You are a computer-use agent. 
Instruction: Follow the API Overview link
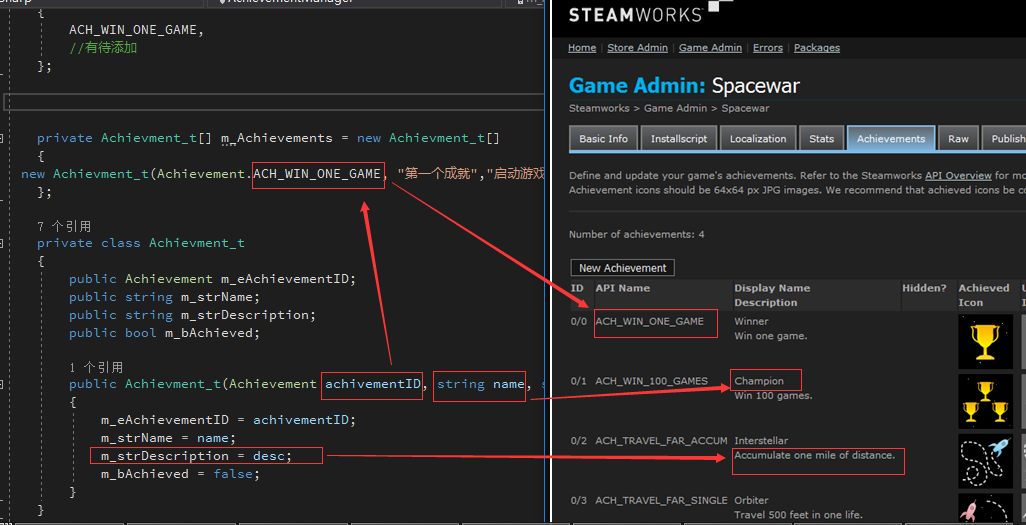[958, 175]
